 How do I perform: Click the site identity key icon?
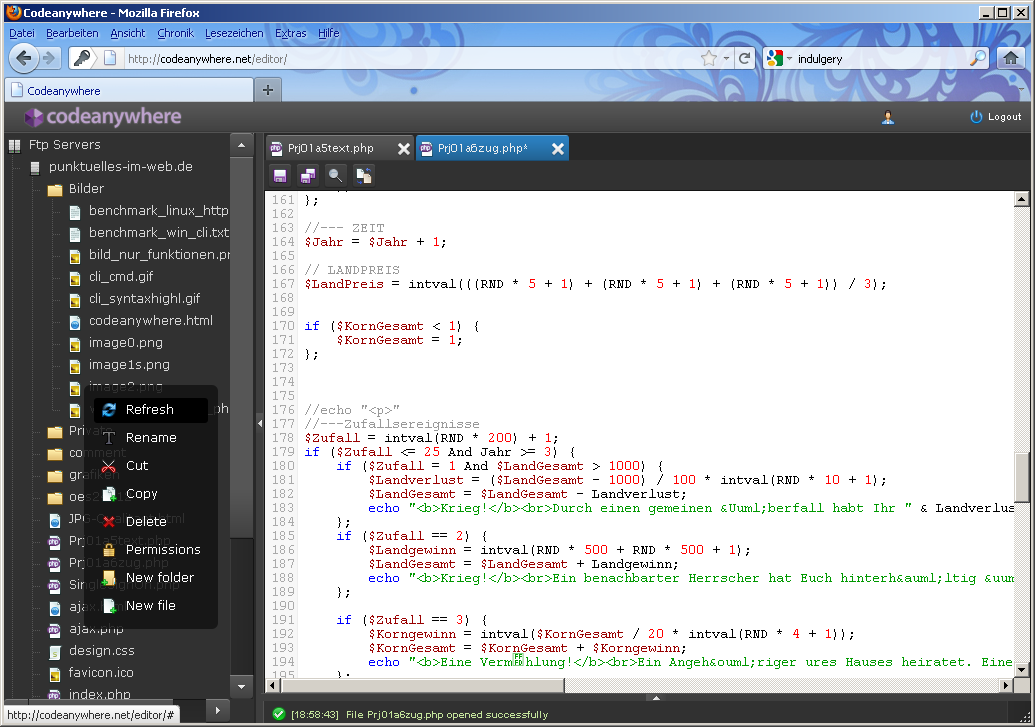pyautogui.click(x=83, y=59)
